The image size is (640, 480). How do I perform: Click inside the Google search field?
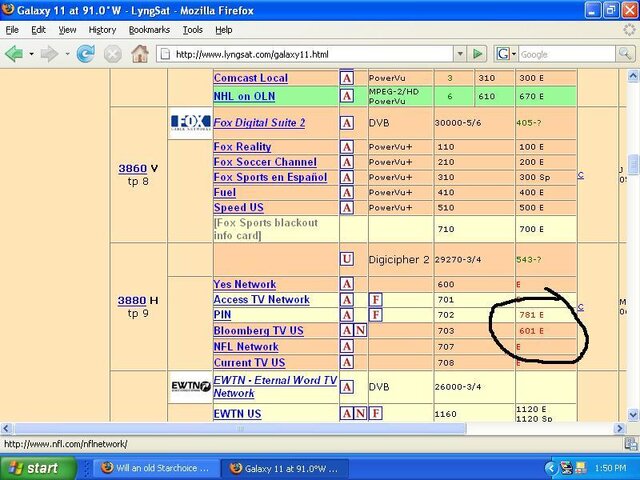(x=567, y=54)
